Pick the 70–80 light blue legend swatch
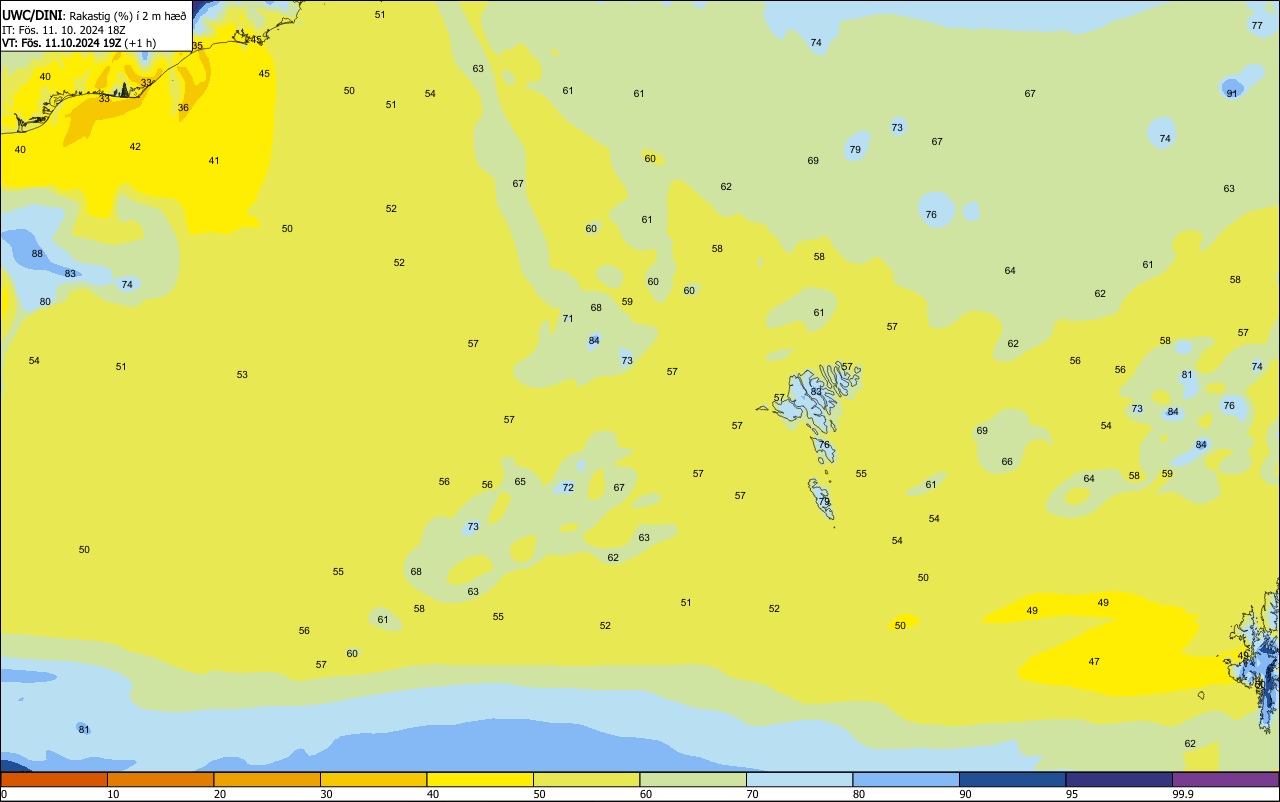This screenshot has height=802, width=1280. click(x=800, y=779)
